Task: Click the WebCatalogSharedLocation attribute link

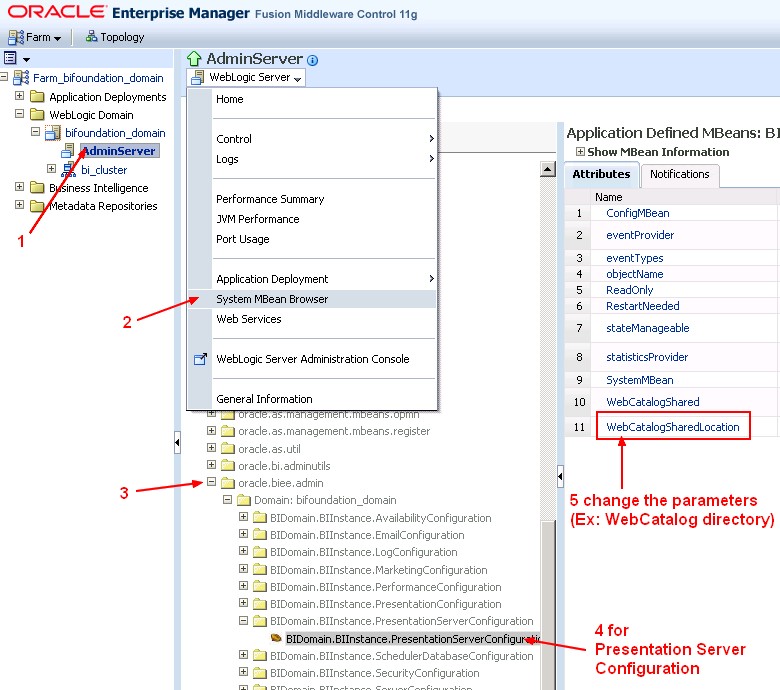Action: pos(672,427)
